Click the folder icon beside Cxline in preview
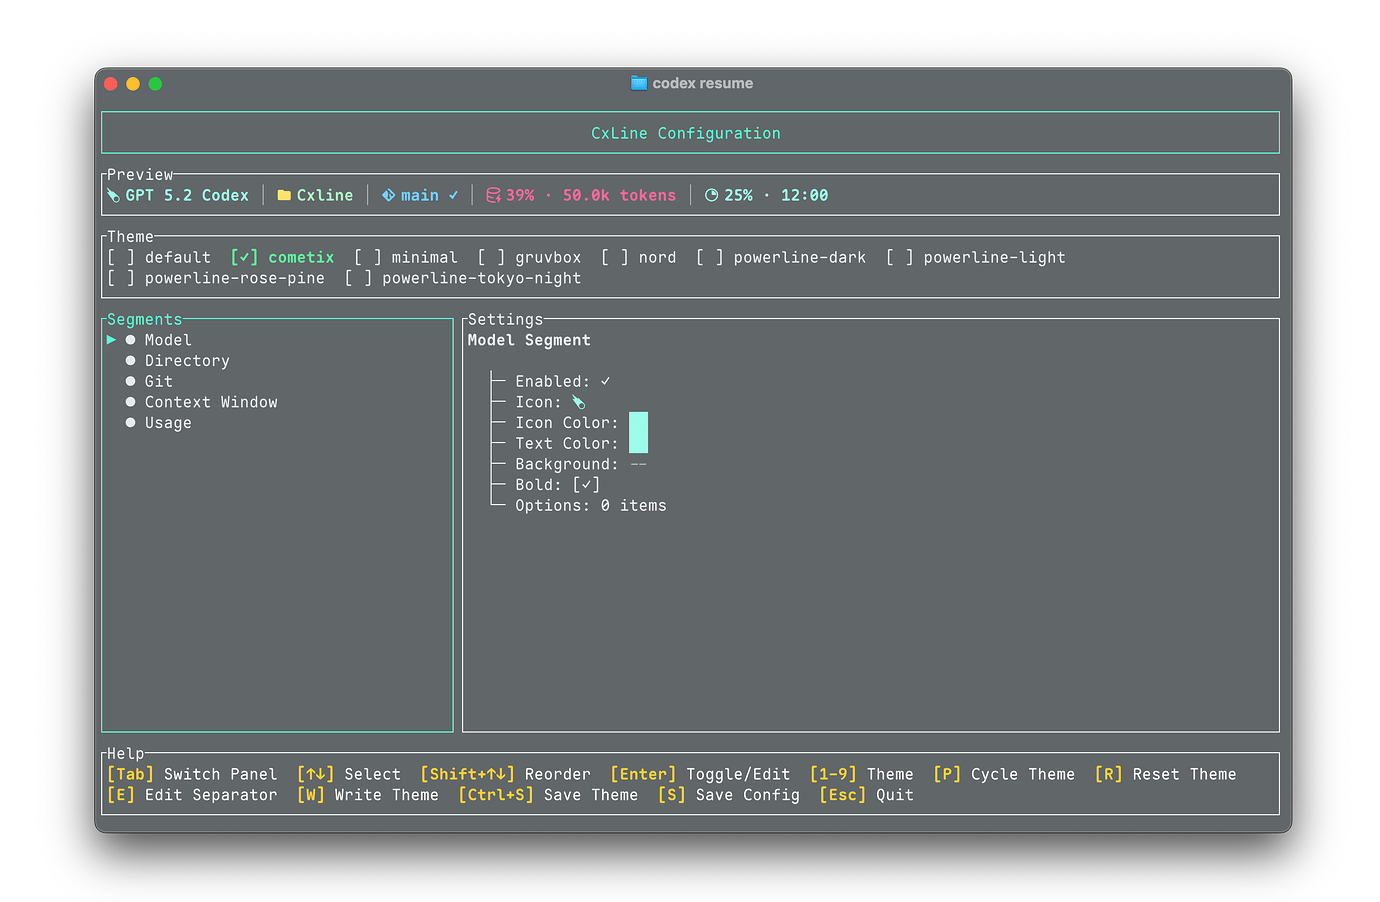Image resolution: width=1380 pixels, height=902 pixels. tap(284, 196)
